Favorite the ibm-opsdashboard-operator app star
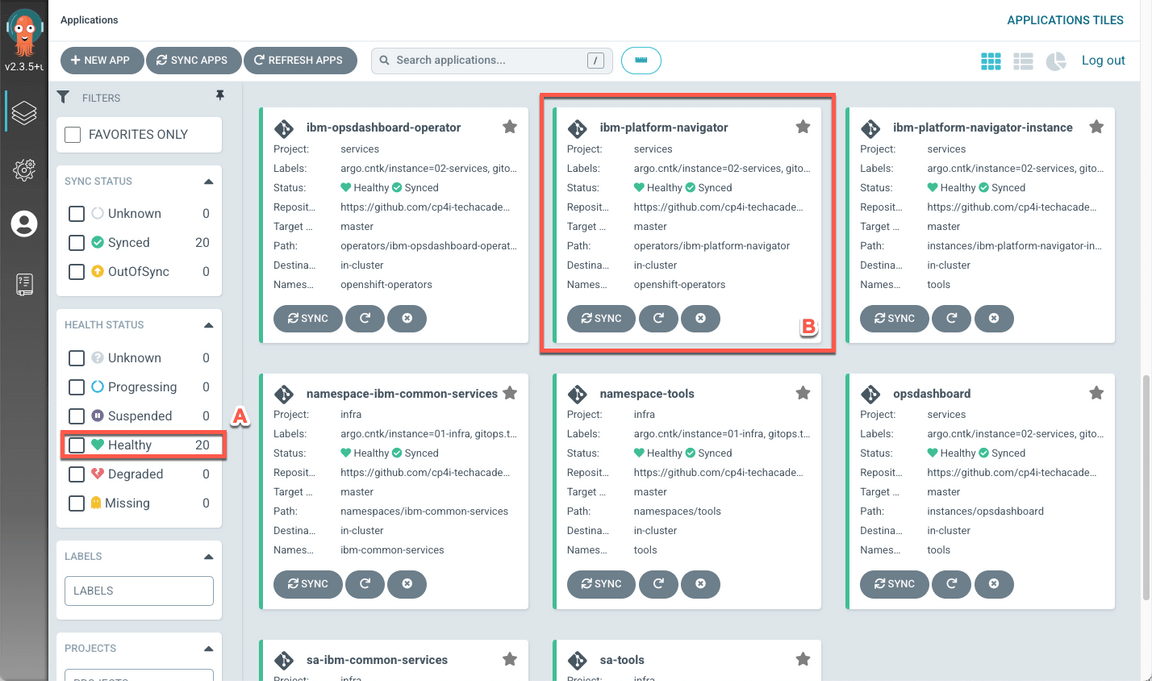 pyautogui.click(x=510, y=127)
